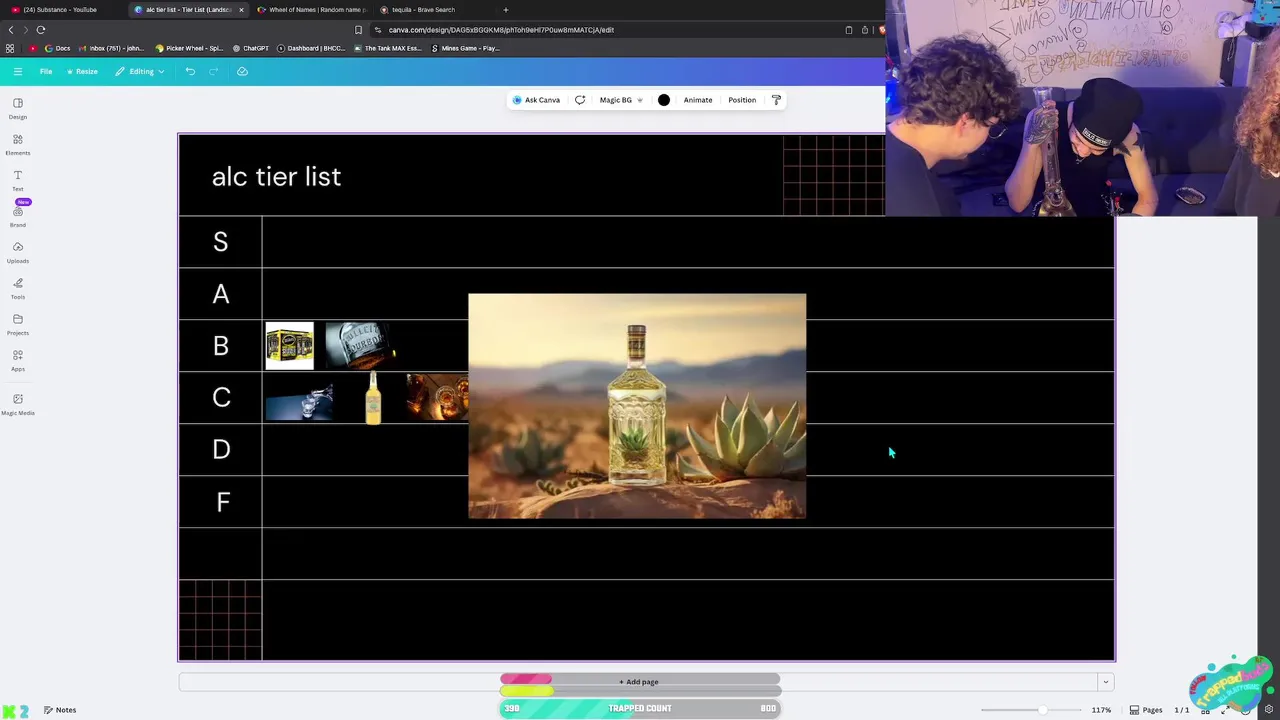Switch to the Wheel of Names tab
This screenshot has height=720, width=1280.
click(312, 10)
